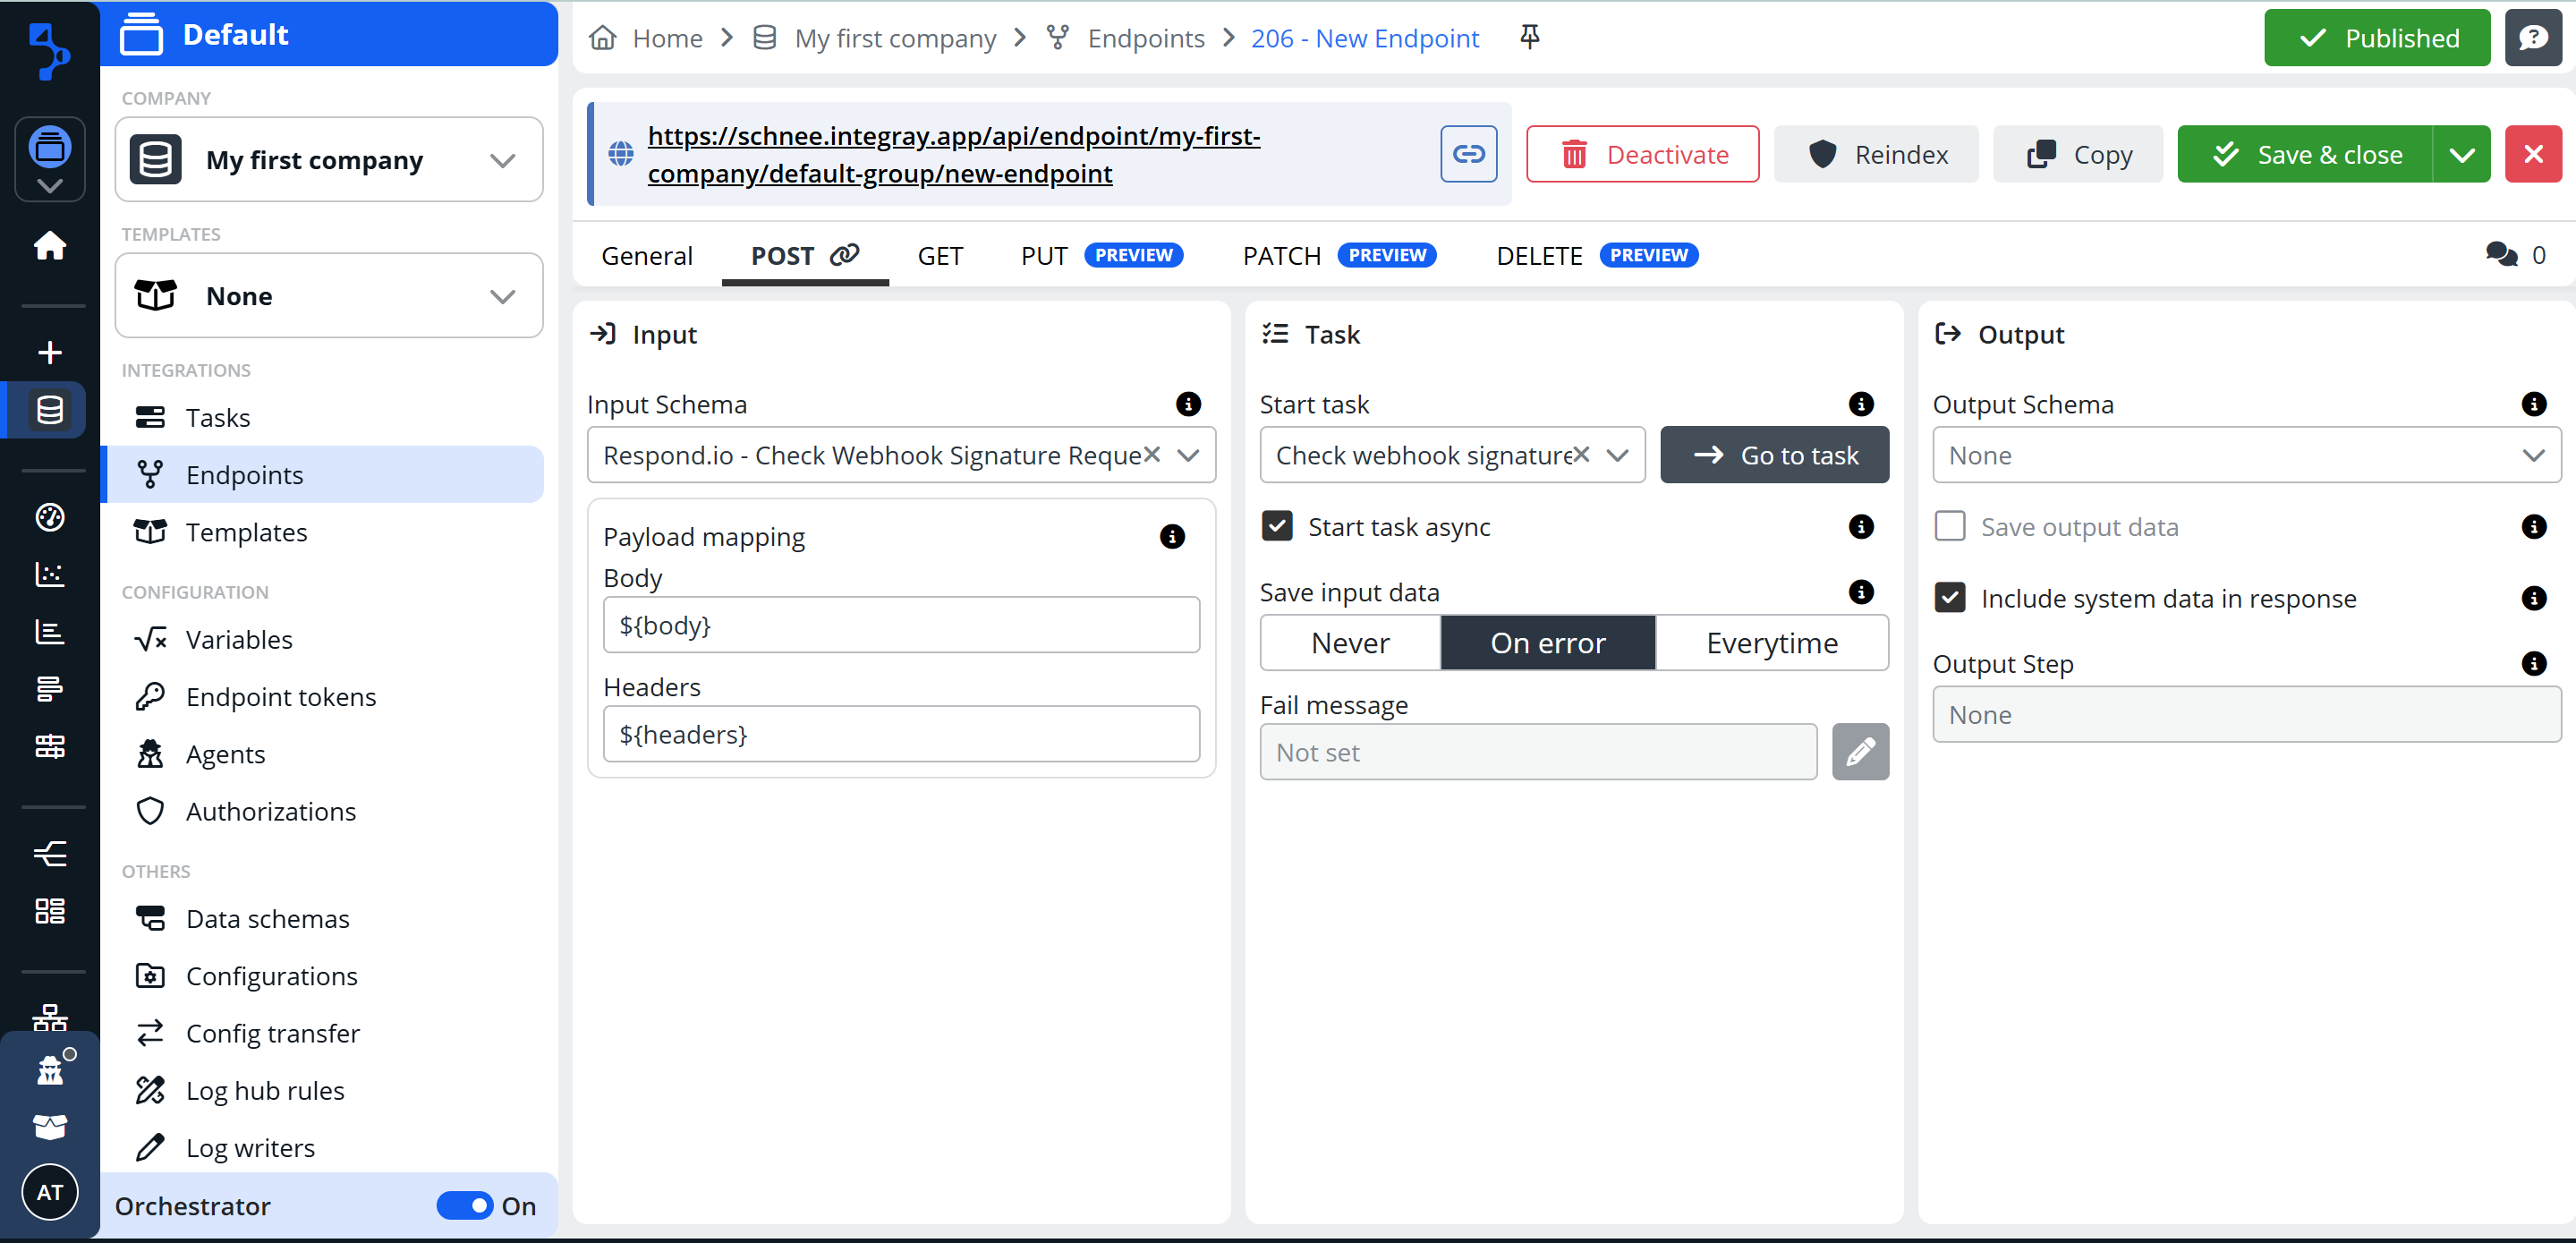The image size is (2576, 1243).
Task: Uncheck Start task async checkbox
Action: (1277, 526)
